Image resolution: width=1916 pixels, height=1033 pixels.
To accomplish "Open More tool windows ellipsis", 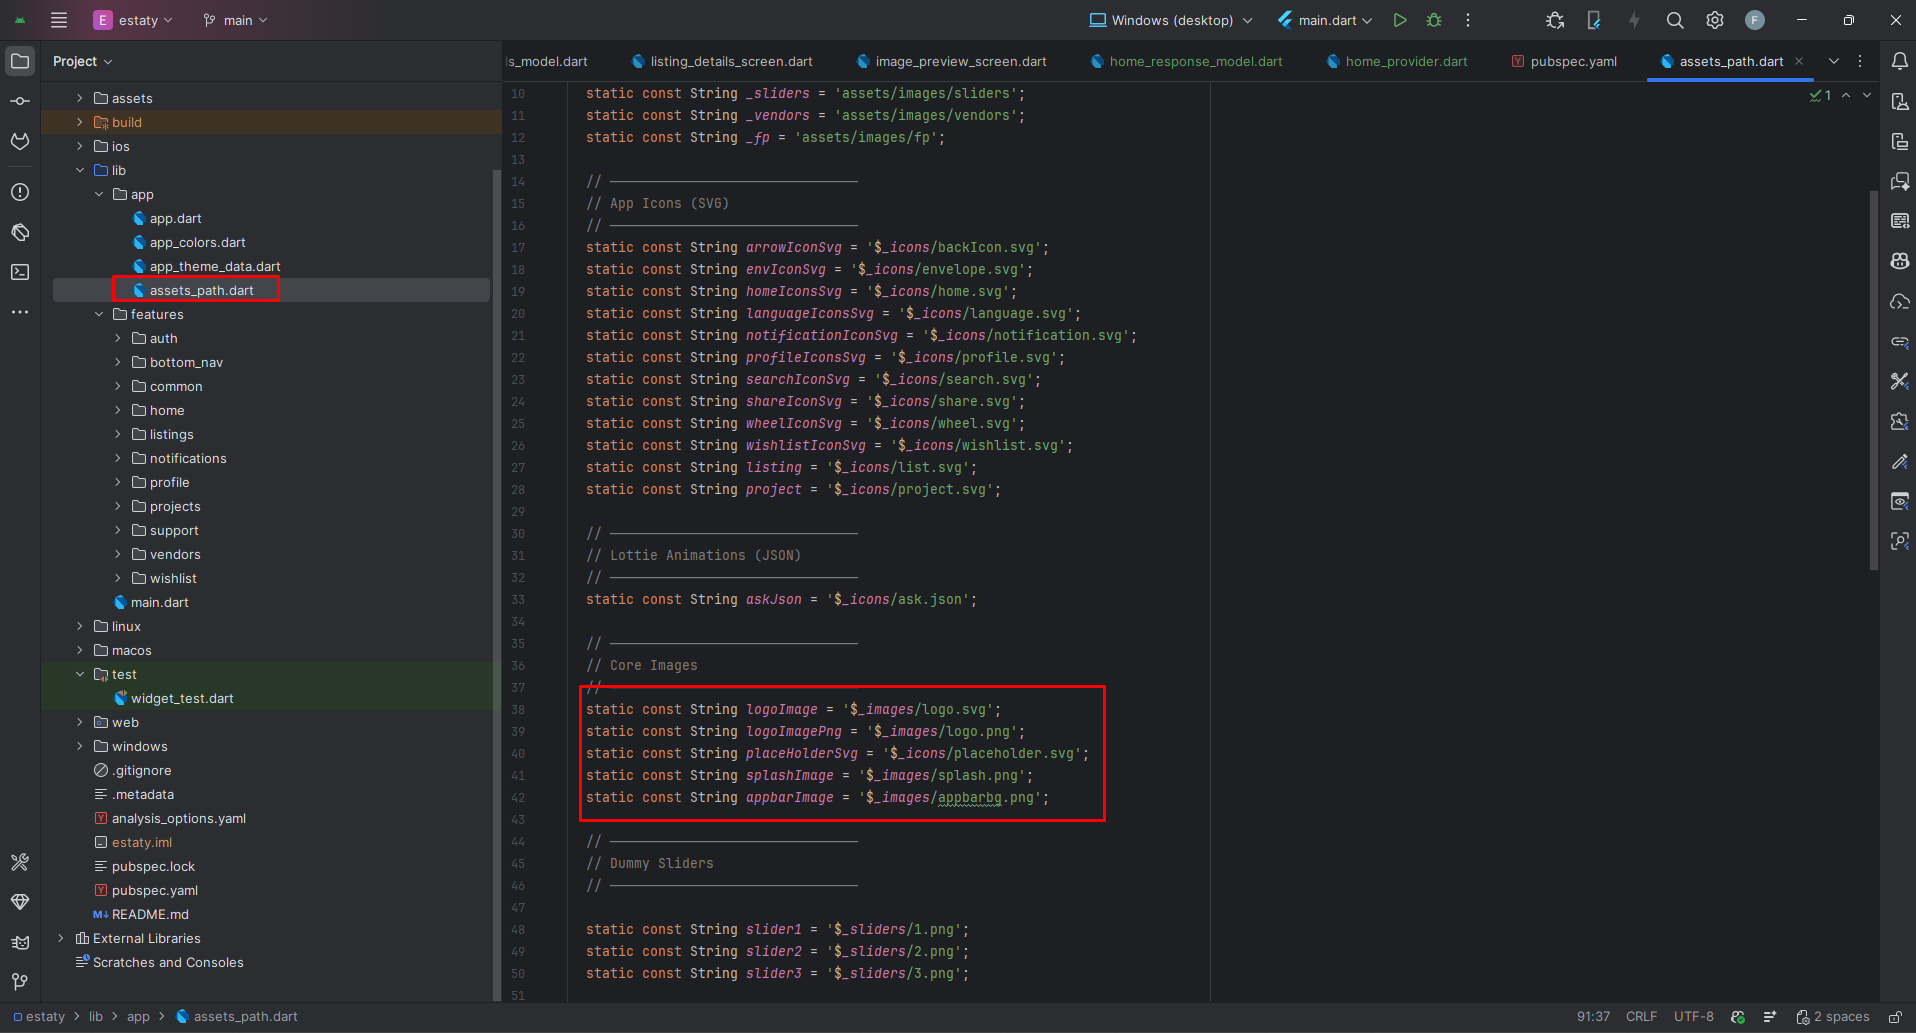I will pyautogui.click(x=20, y=312).
